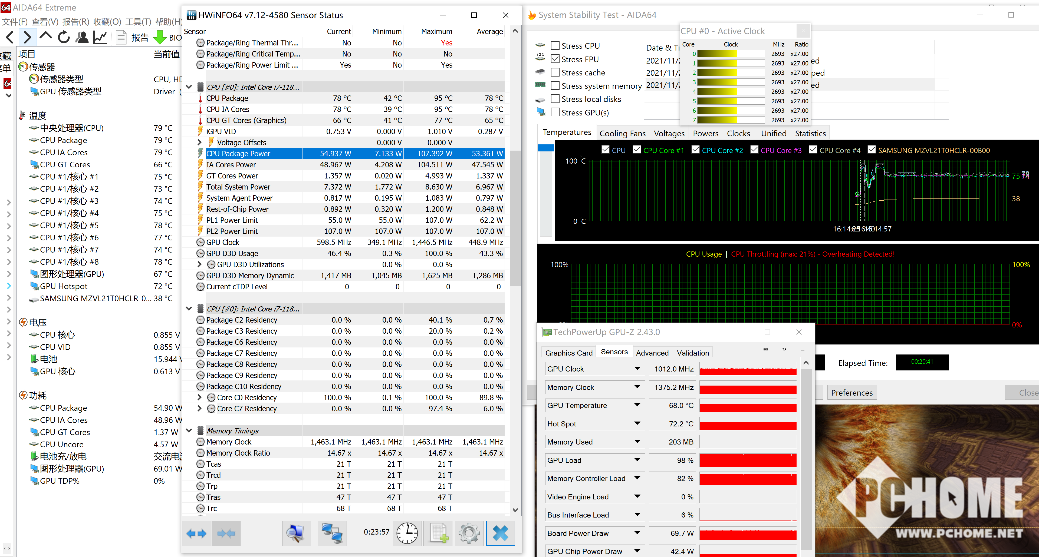
Task: Open the GPU Clock sensor dropdown
Action: tap(637, 369)
